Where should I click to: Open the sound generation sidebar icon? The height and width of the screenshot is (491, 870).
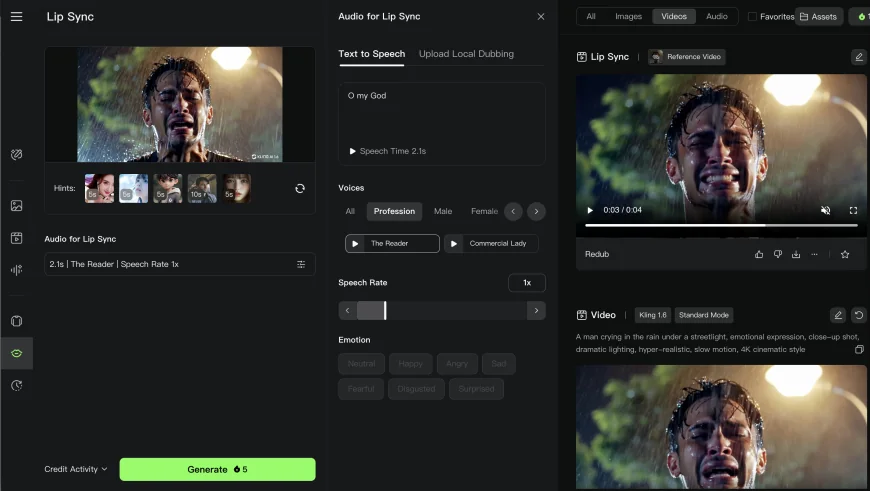coord(17,270)
